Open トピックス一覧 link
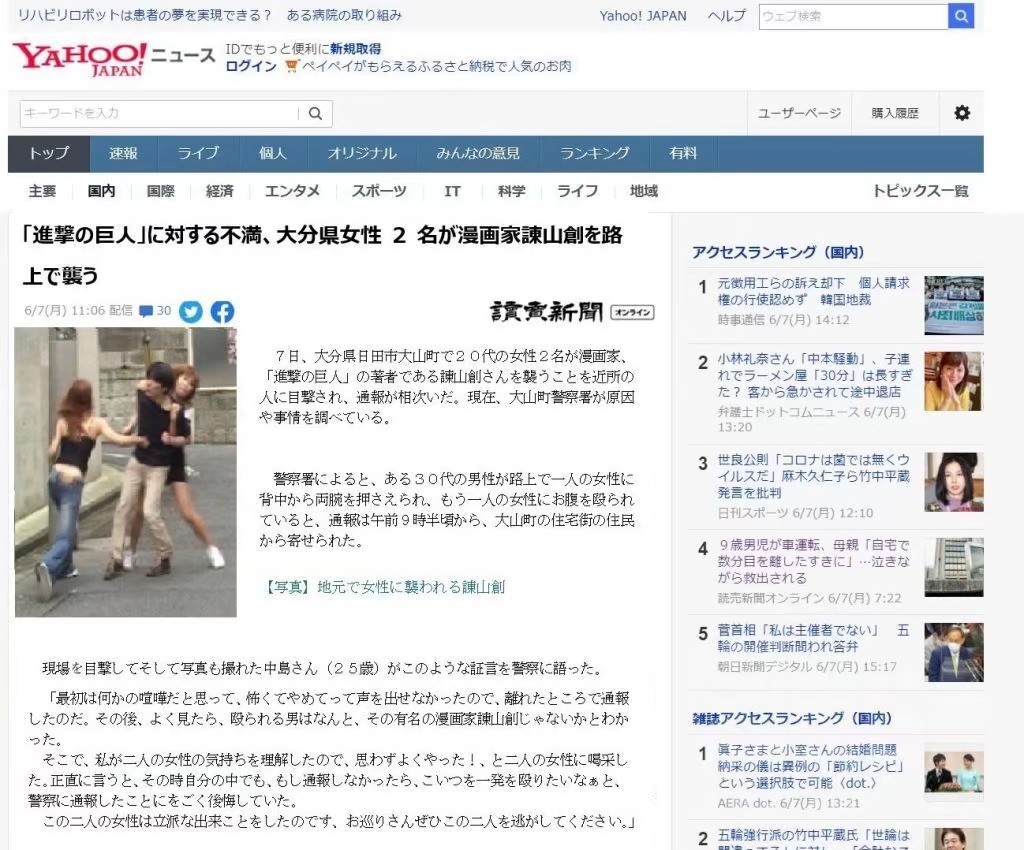This screenshot has height=850, width=1024. click(x=921, y=191)
